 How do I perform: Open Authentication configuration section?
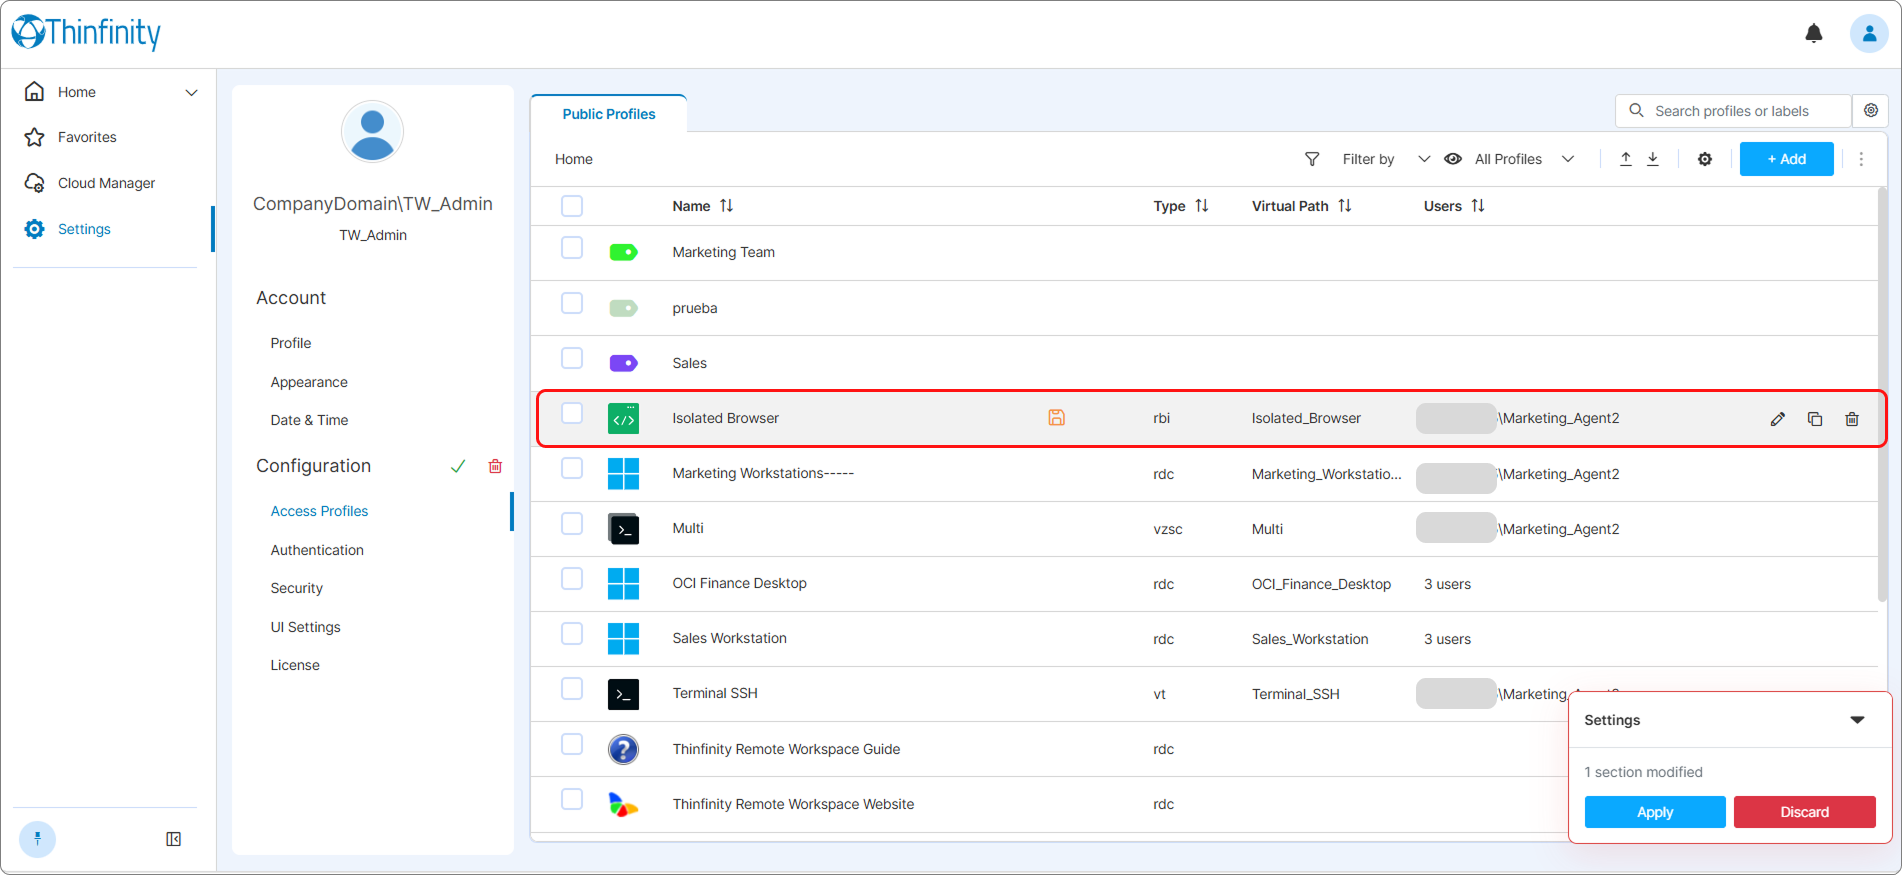[317, 550]
